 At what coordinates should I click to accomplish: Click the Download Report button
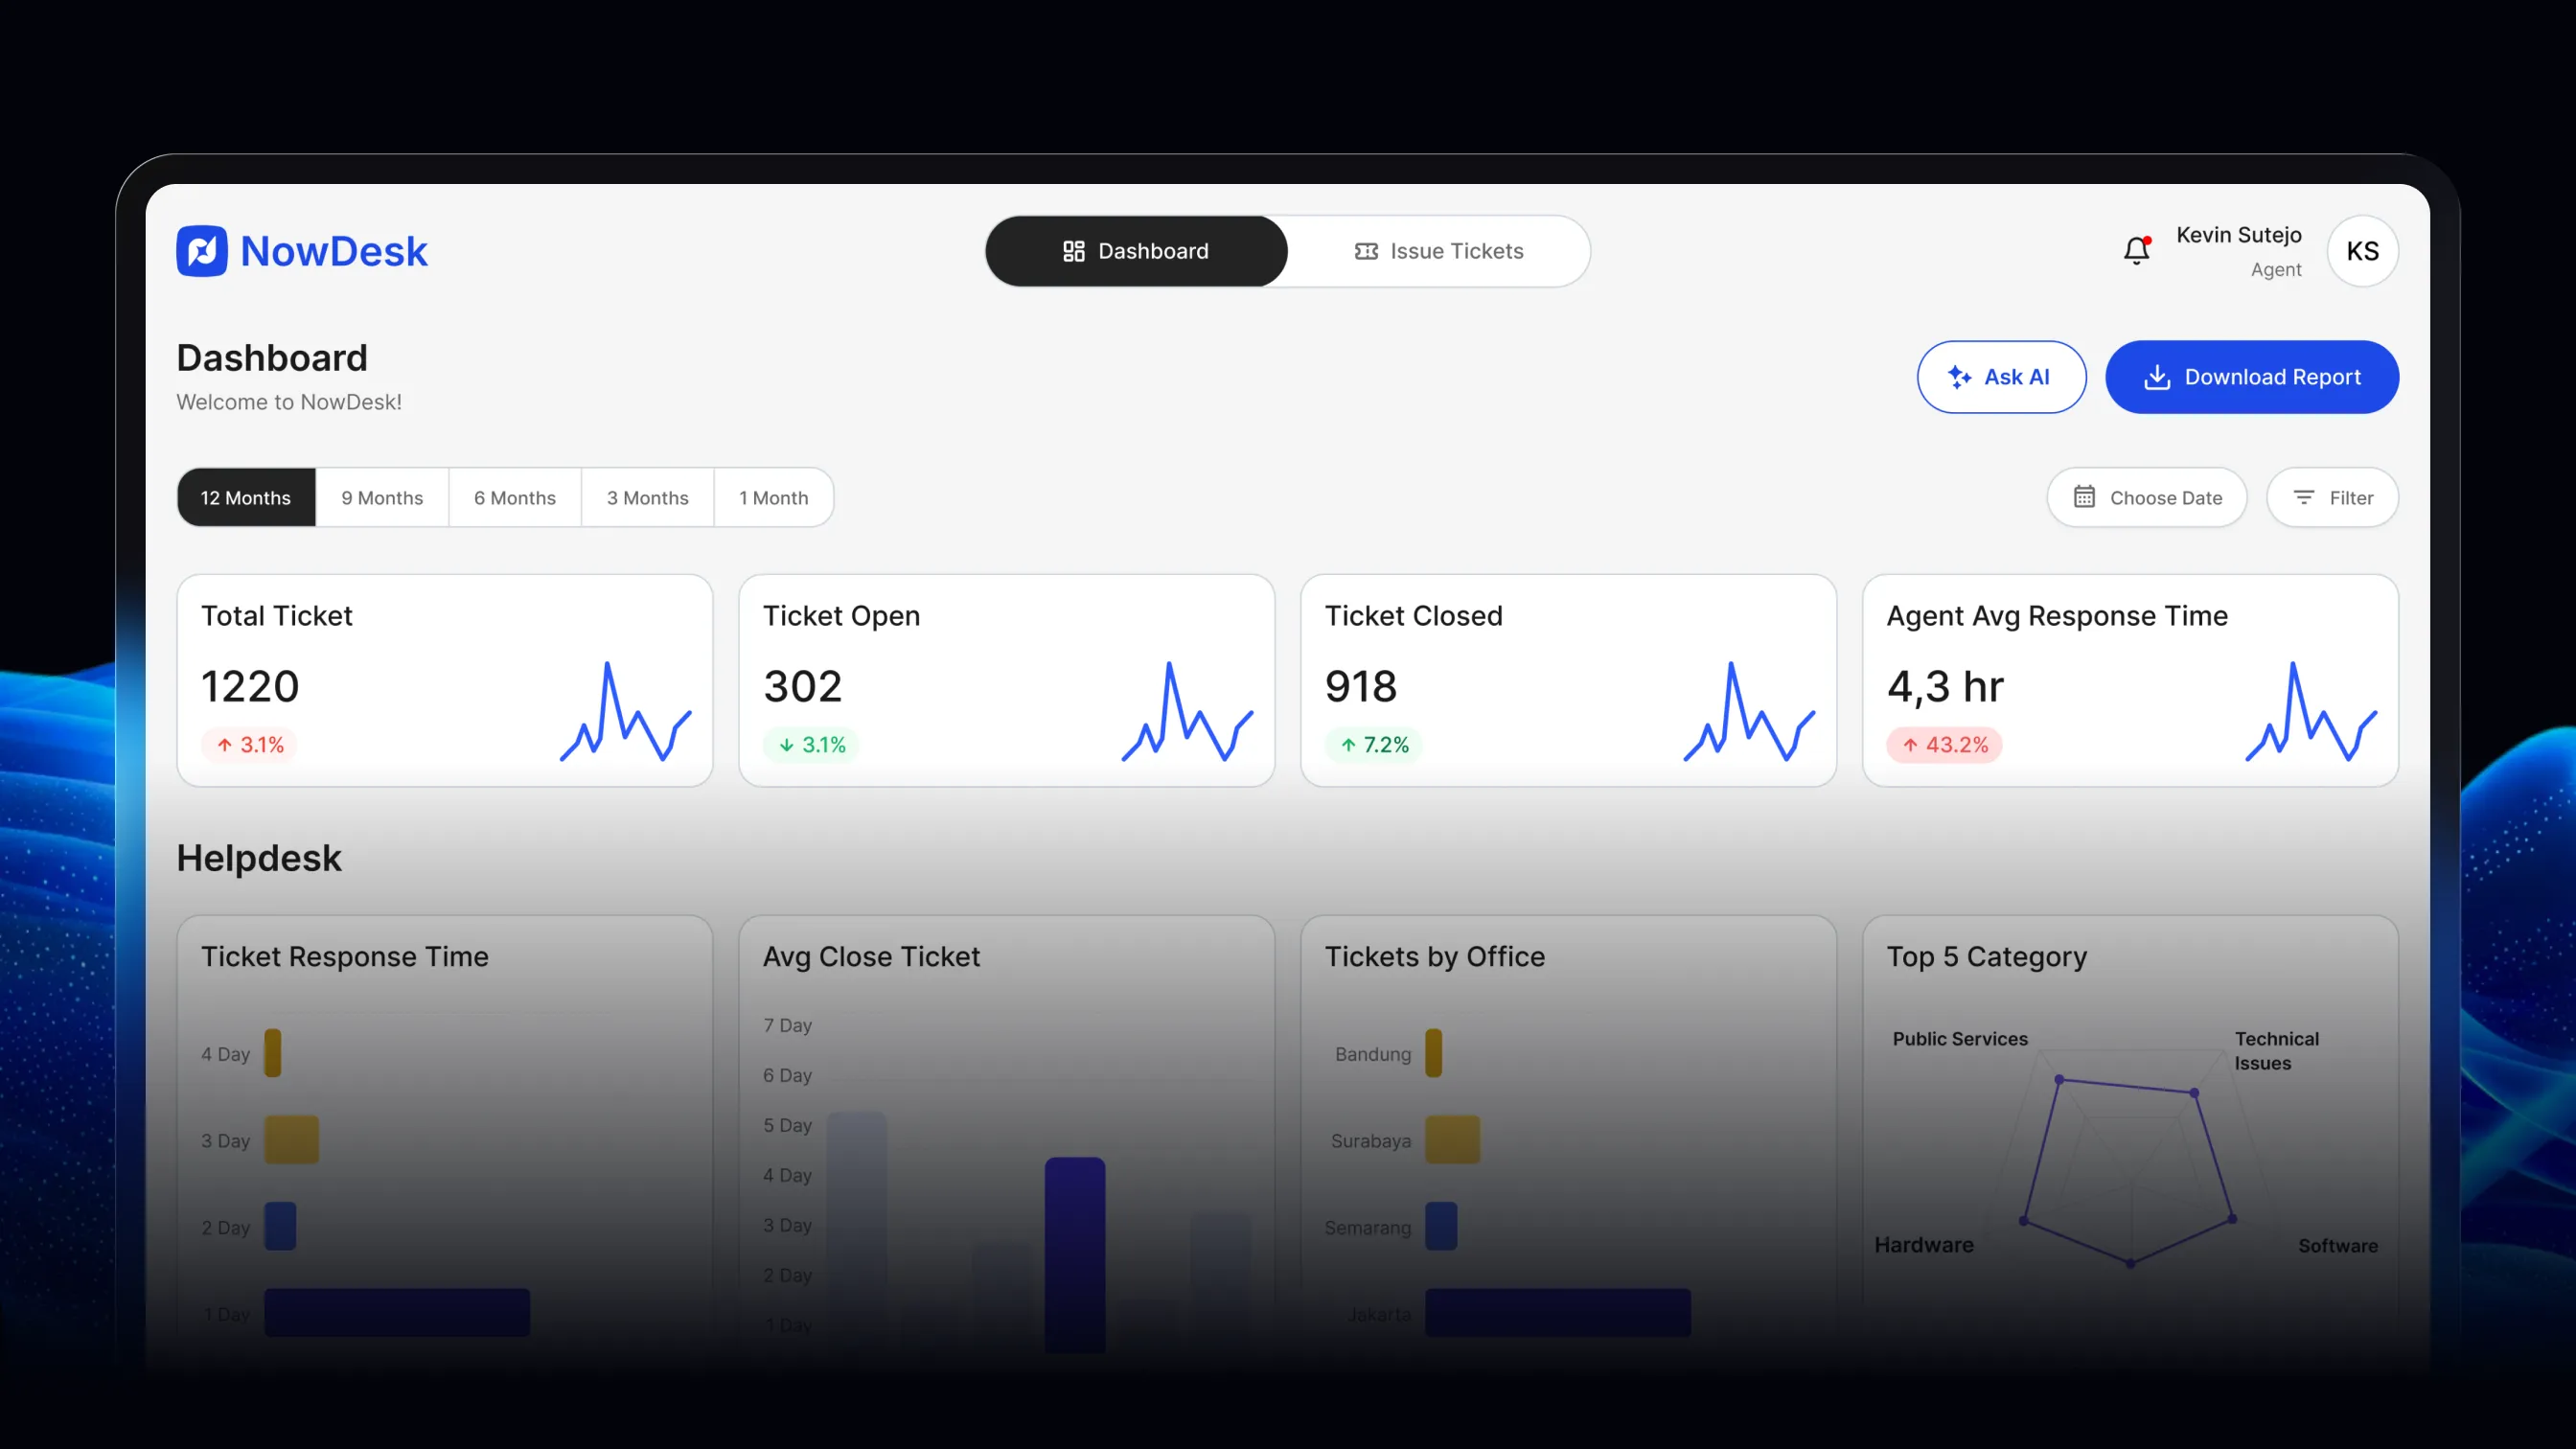(x=2252, y=377)
